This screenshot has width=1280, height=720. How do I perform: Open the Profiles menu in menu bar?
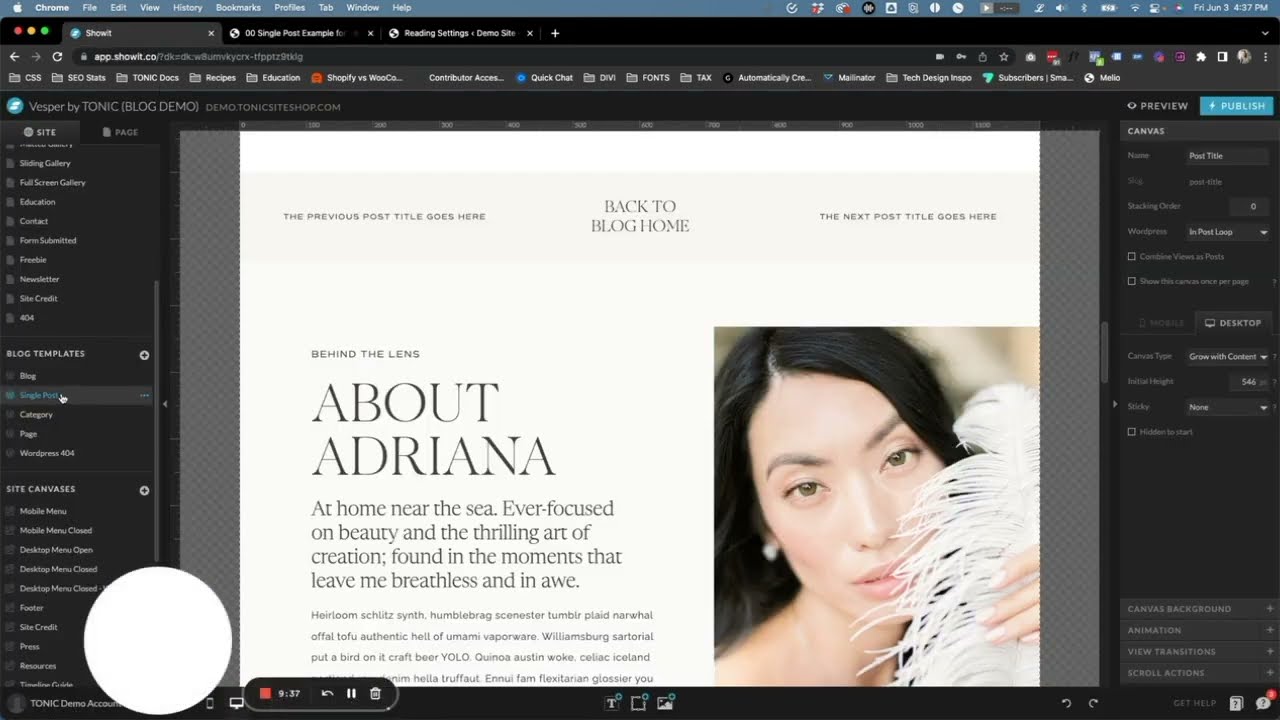tap(290, 7)
